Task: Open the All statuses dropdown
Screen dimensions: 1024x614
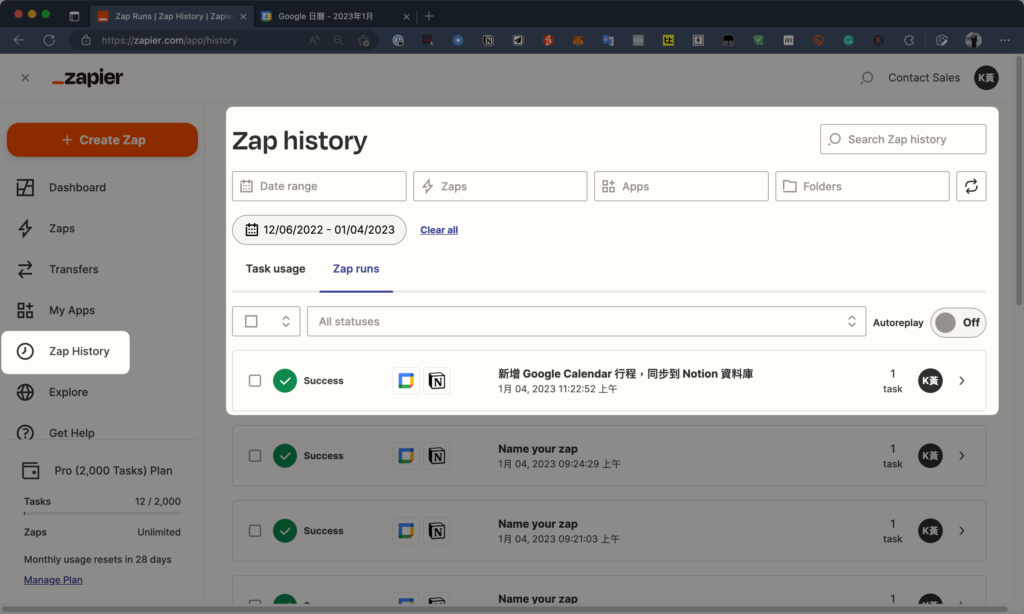Action: [x=586, y=321]
